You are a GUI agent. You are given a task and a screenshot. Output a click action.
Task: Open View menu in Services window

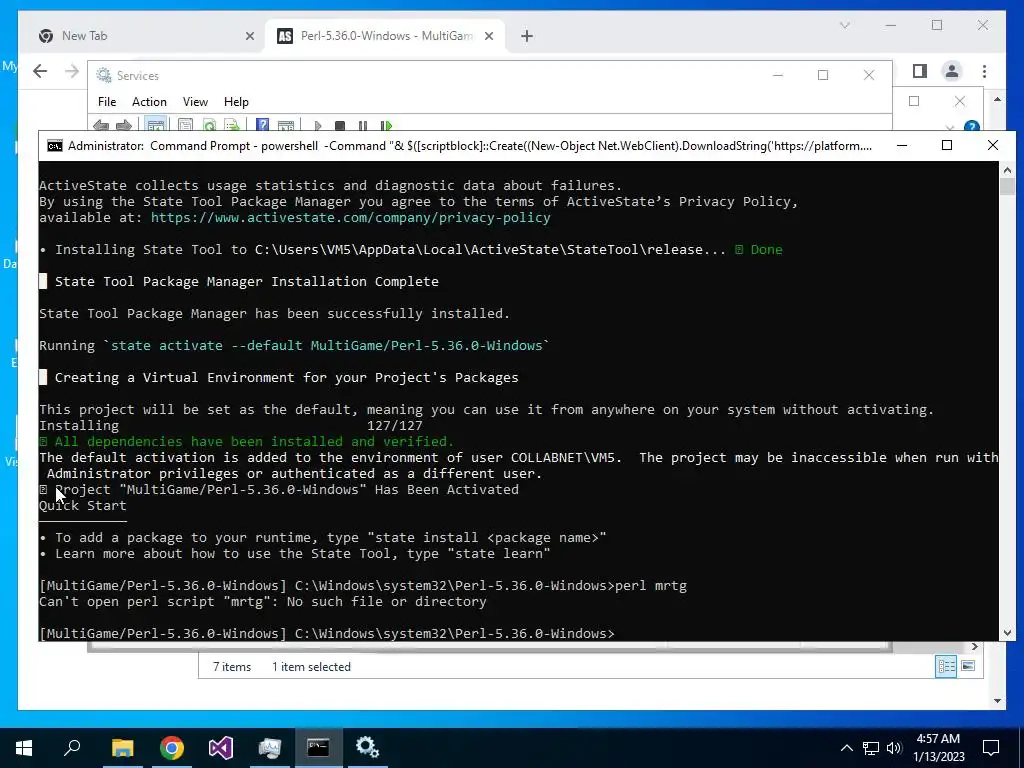(195, 102)
